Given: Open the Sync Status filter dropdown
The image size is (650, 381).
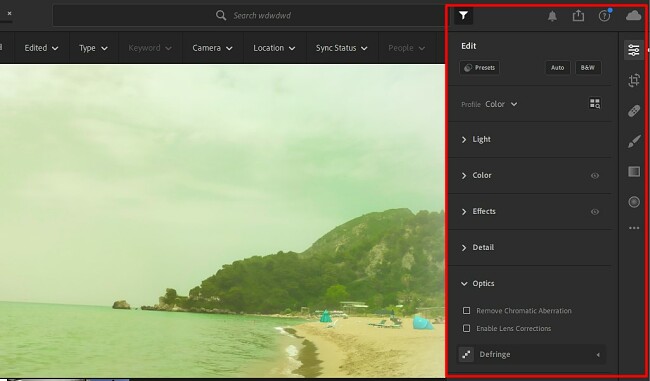Looking at the screenshot, I should (341, 48).
